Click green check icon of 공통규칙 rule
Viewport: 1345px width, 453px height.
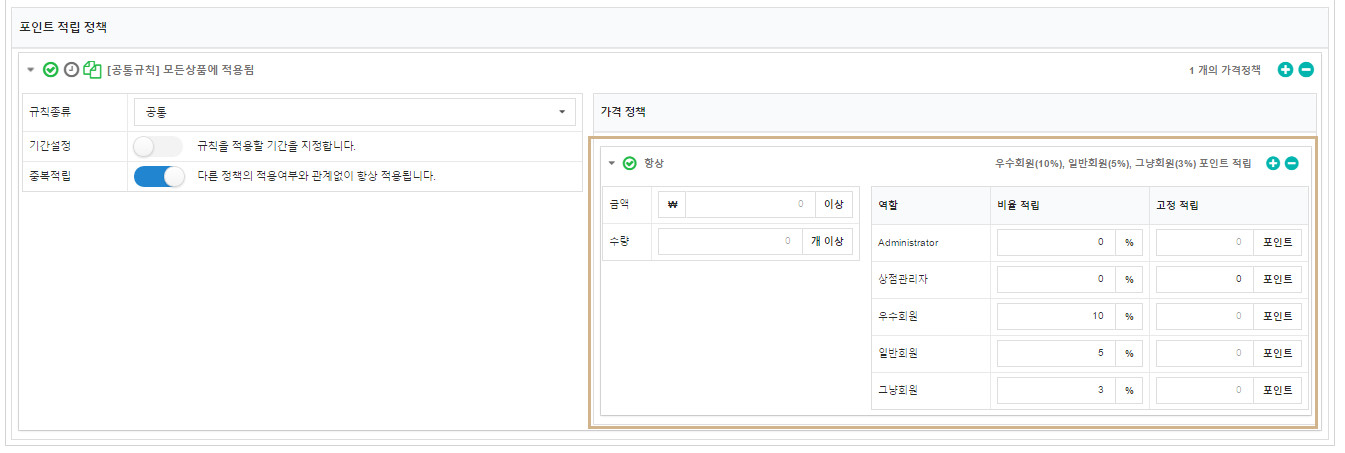point(50,70)
